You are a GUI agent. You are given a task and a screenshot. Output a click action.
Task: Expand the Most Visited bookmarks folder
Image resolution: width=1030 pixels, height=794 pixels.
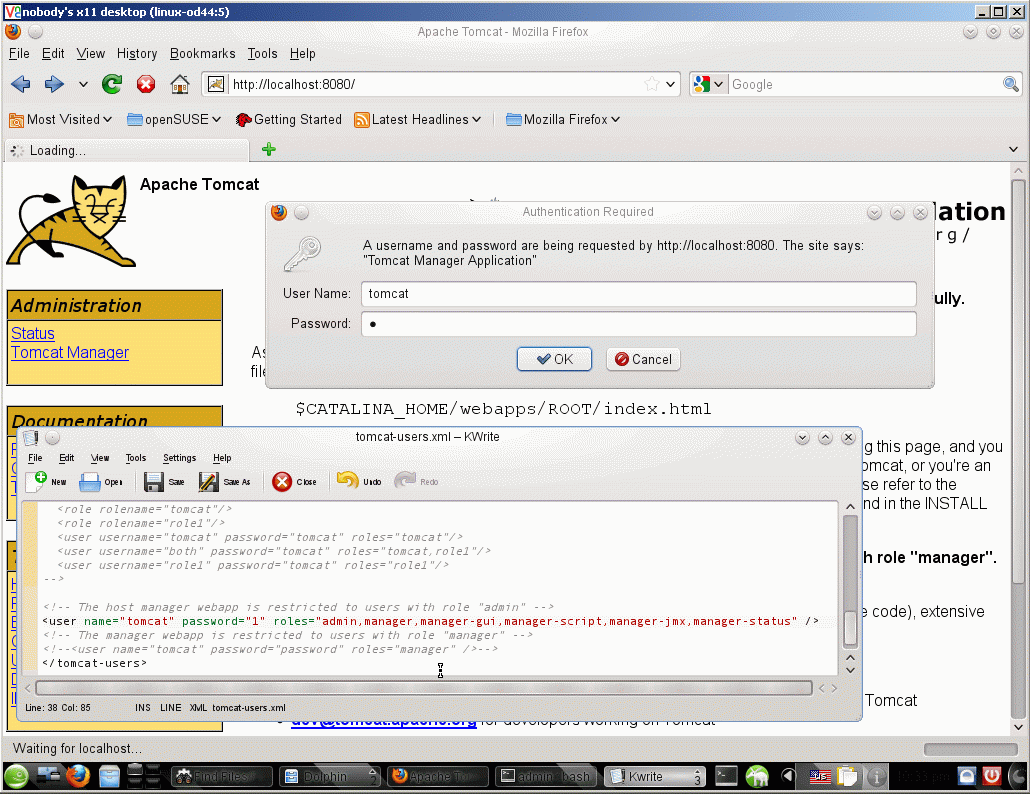(60, 120)
